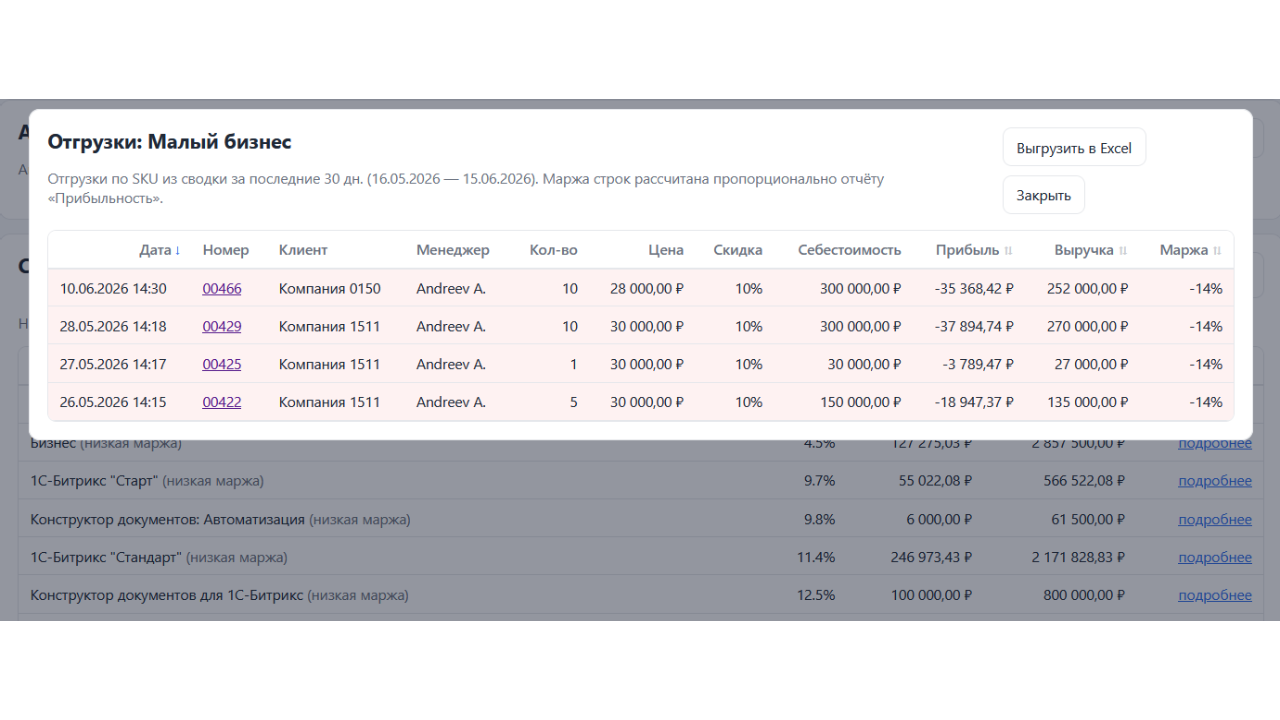This screenshot has width=1280, height=720.
Task: Select the Компания 0150 shipment row
Action: tap(641, 289)
